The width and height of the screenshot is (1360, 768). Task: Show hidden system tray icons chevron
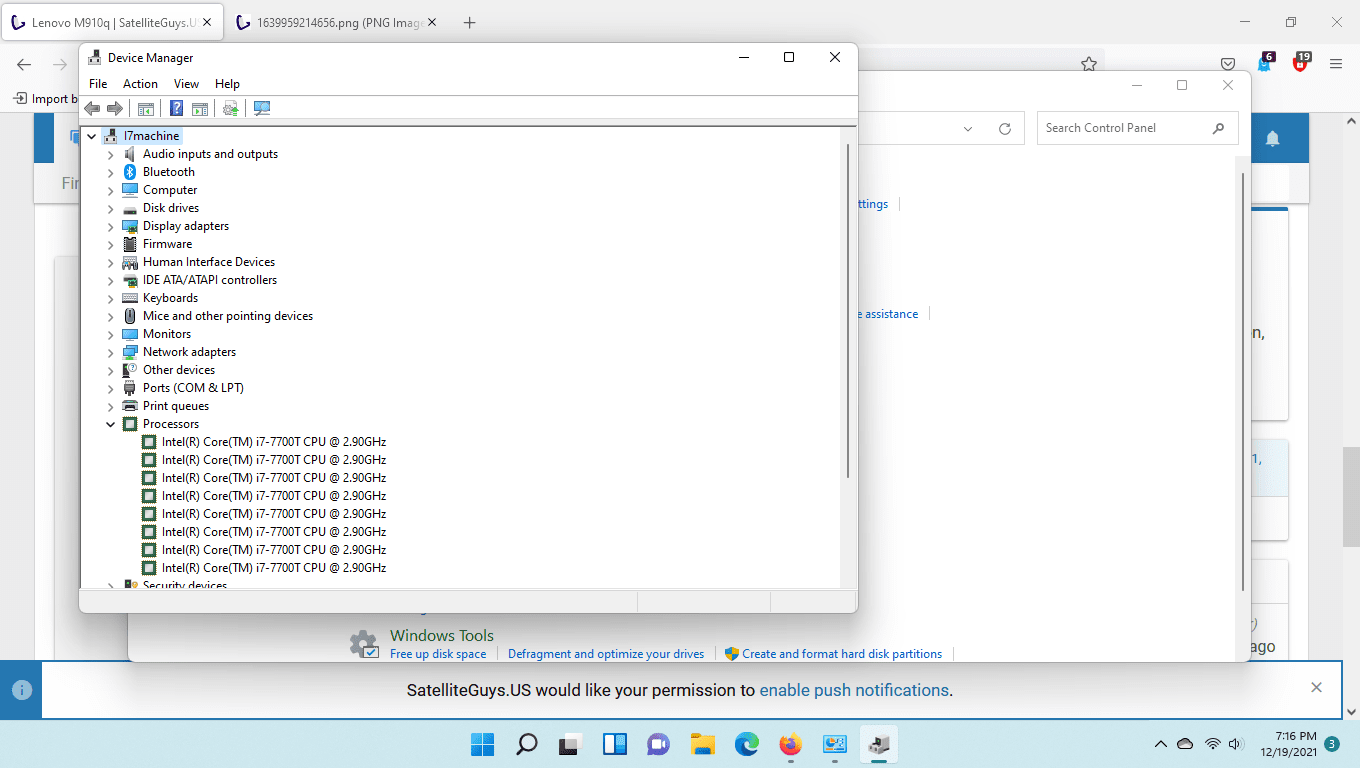tap(1161, 744)
